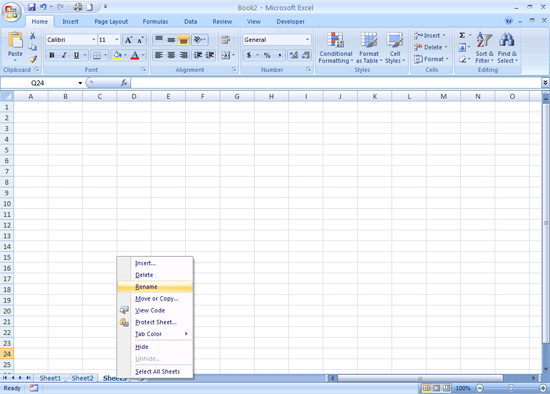This screenshot has width=550, height=394.
Task: Toggle Top Align vertical alignment
Action: (159, 40)
